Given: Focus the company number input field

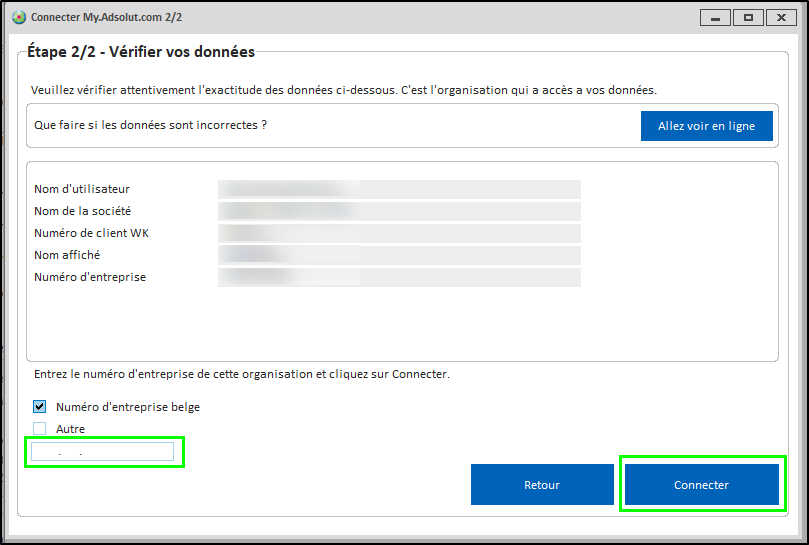Looking at the screenshot, I should (103, 452).
